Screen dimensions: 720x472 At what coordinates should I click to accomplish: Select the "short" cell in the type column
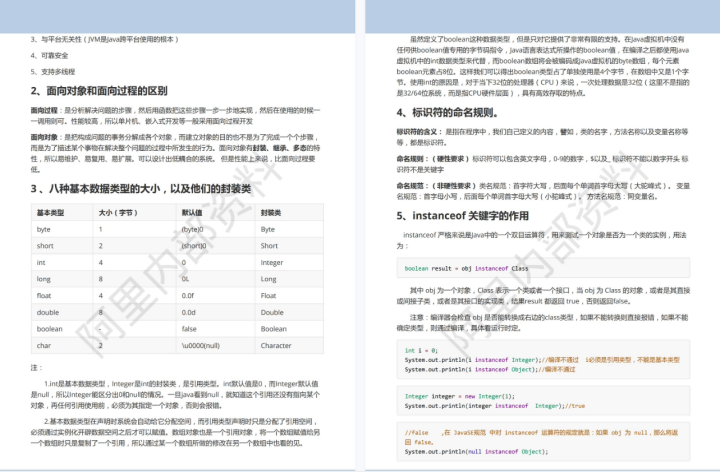pyautogui.click(x=45, y=246)
